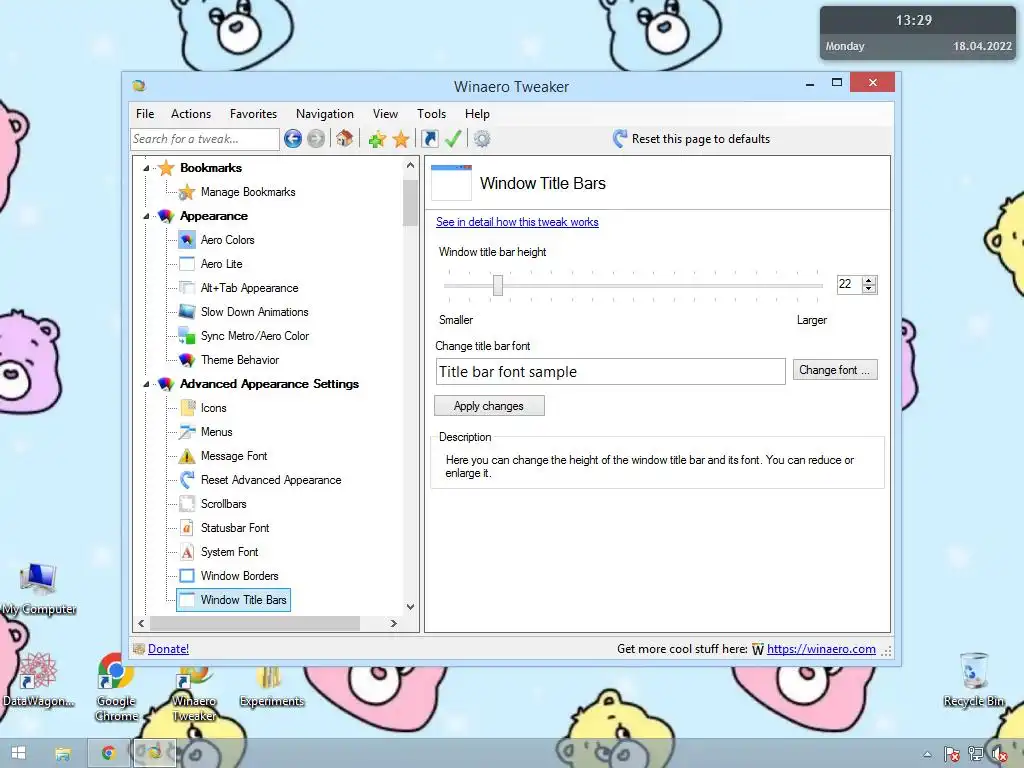Image resolution: width=1024 pixels, height=768 pixels.
Task: Click the Change font button
Action: coord(835,370)
